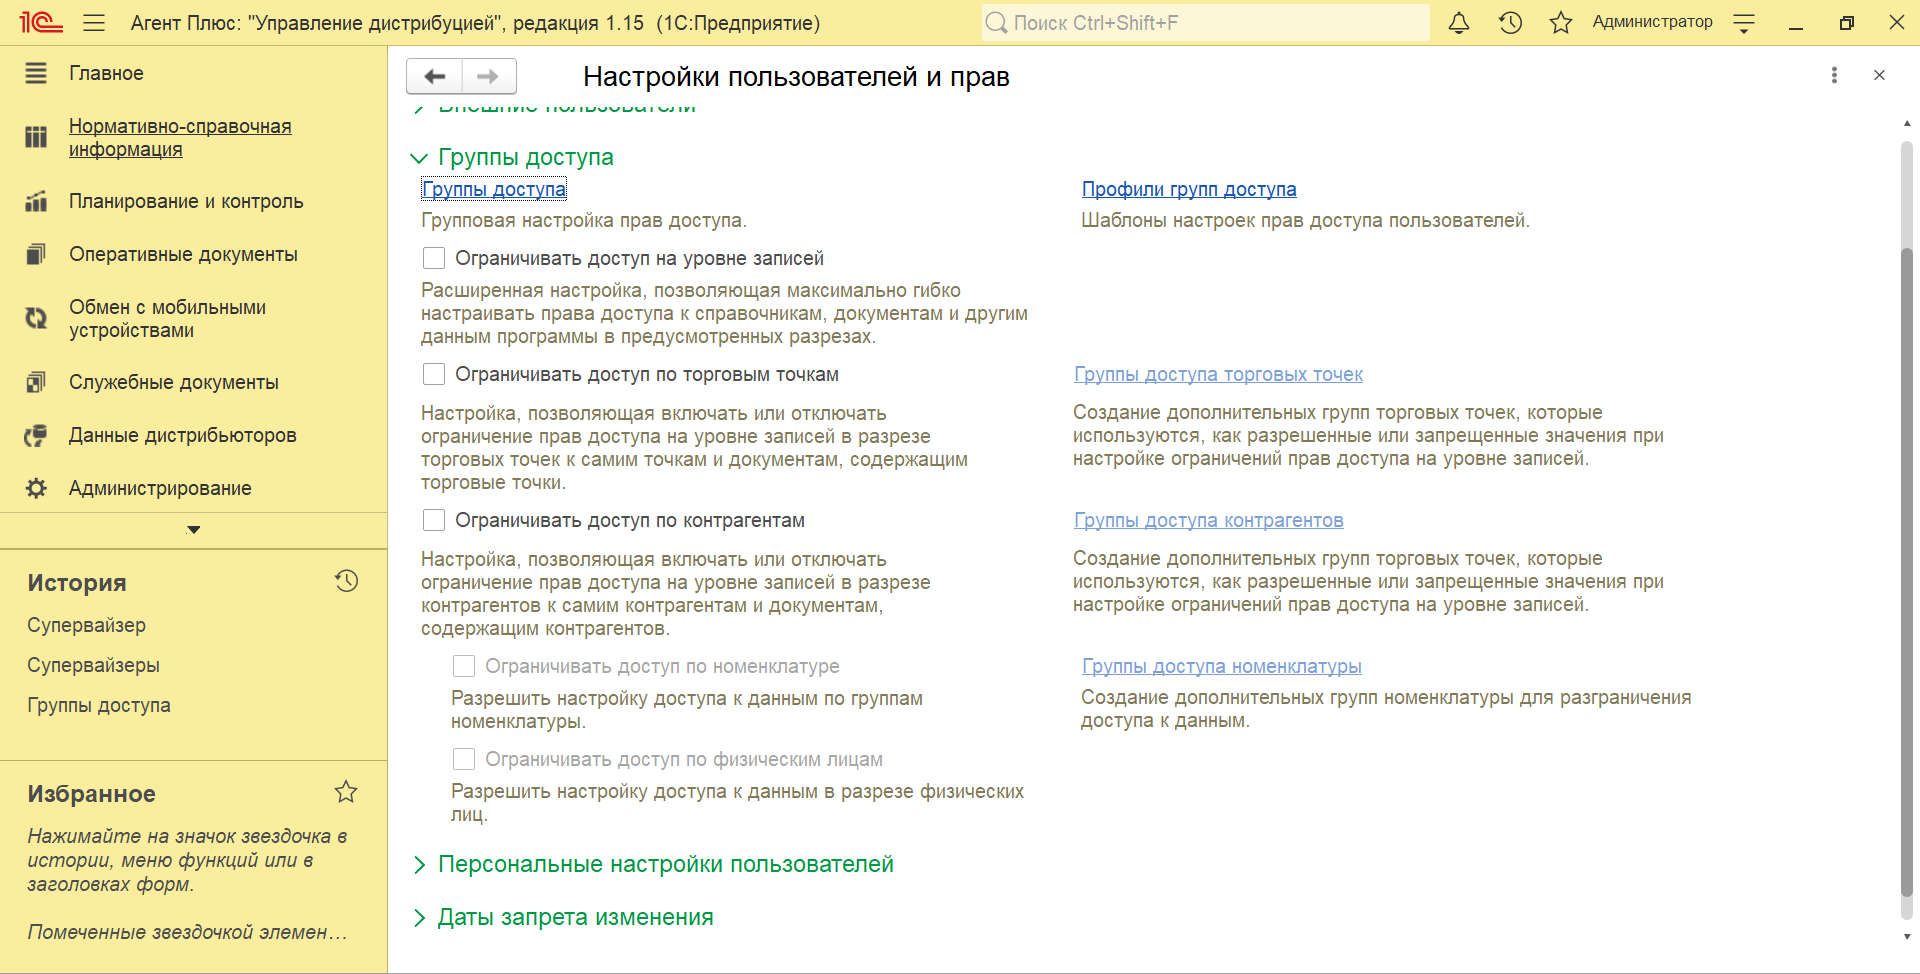This screenshot has width=1920, height=974.
Task: Click the back navigation arrow
Action: [x=435, y=76]
